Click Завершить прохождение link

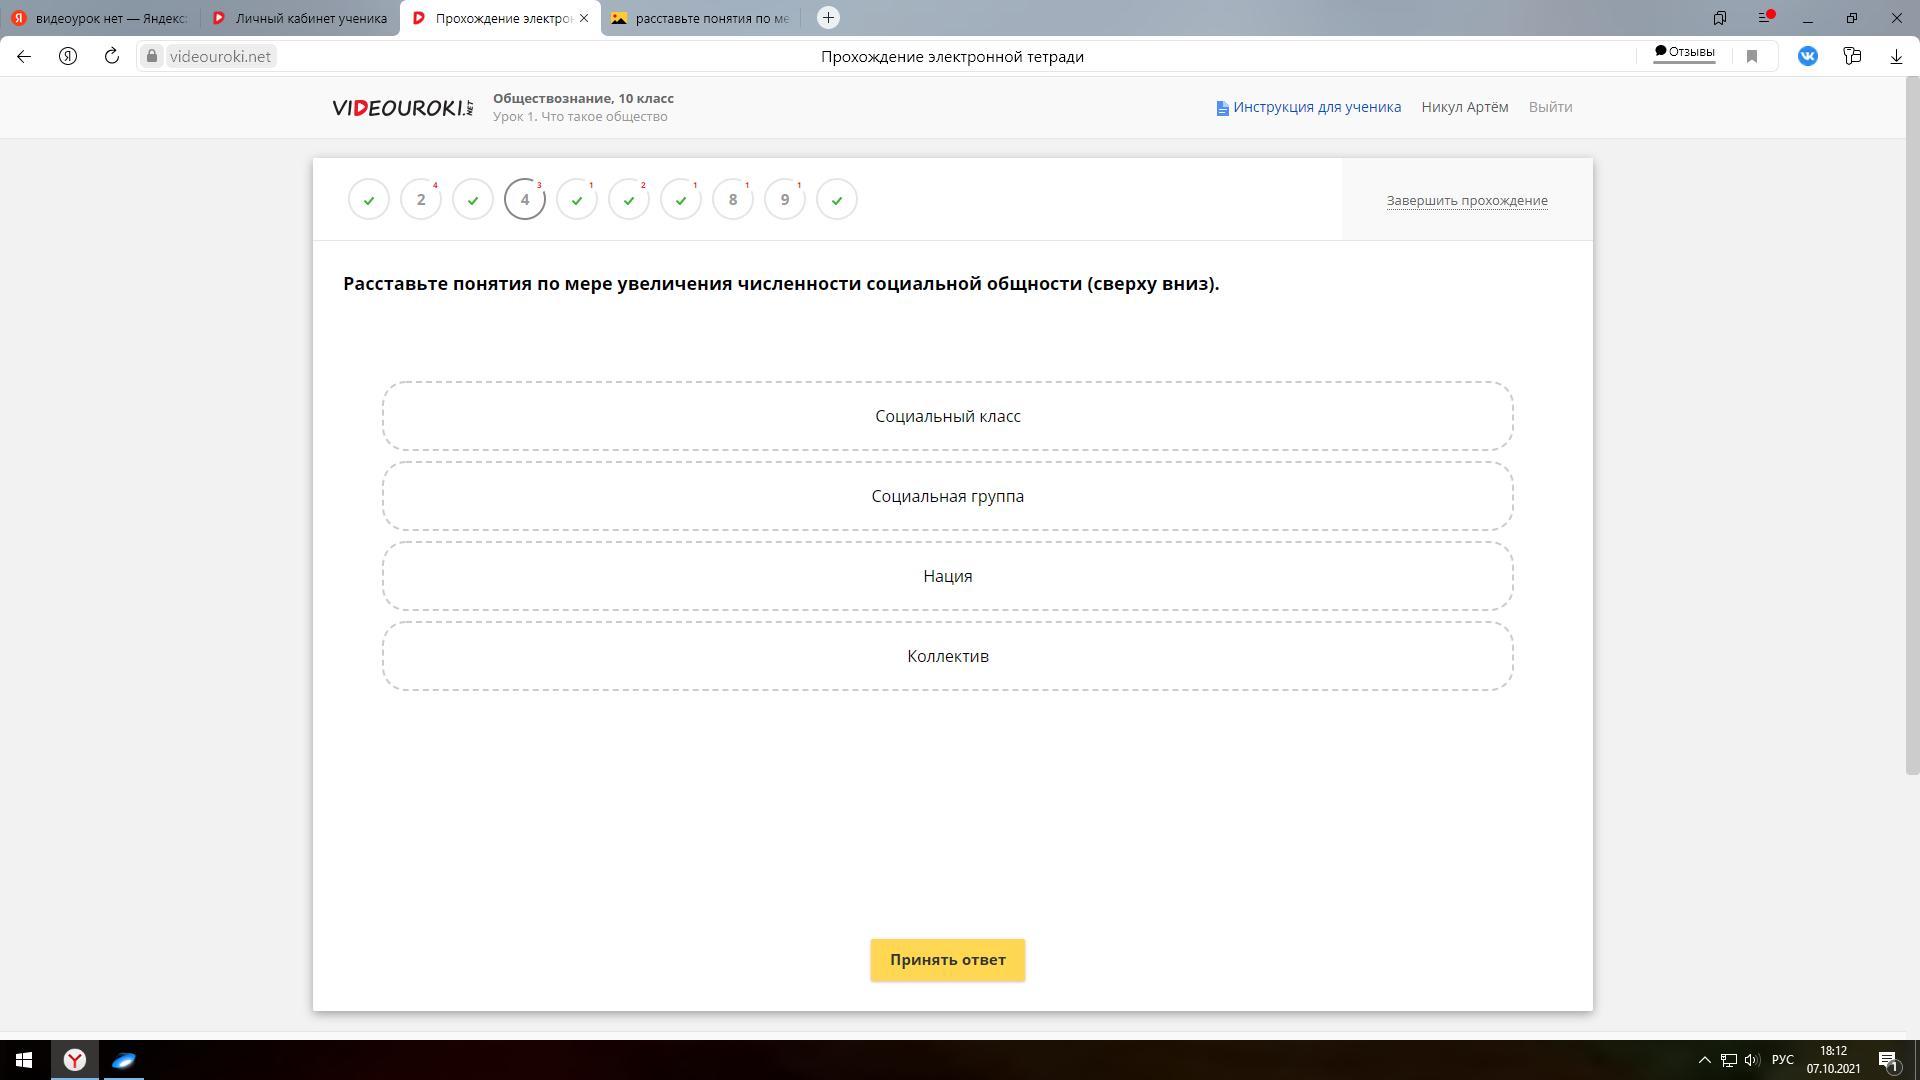click(1466, 201)
